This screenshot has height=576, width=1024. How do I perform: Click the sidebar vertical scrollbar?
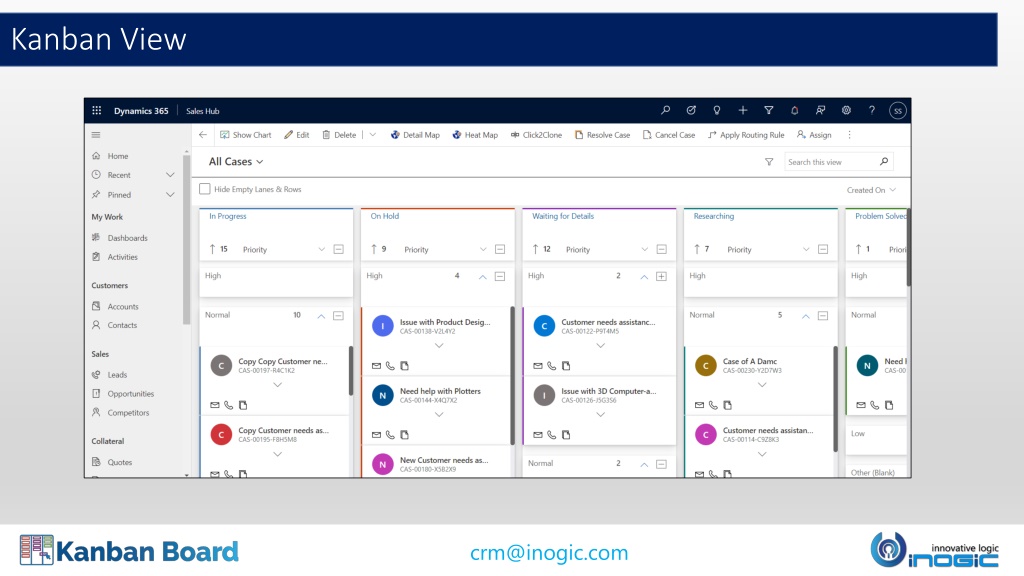186,238
